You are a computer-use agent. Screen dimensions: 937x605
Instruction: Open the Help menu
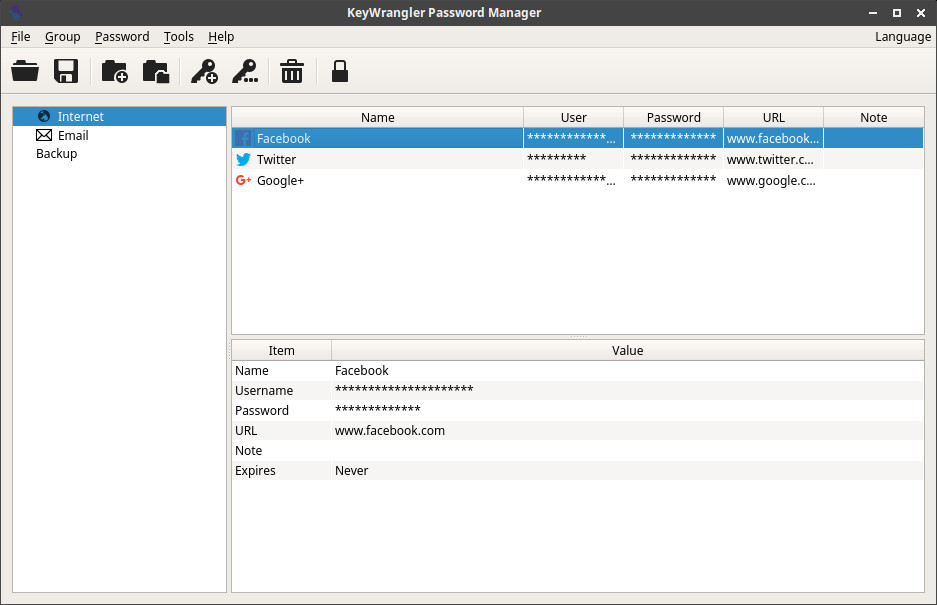[x=221, y=36]
